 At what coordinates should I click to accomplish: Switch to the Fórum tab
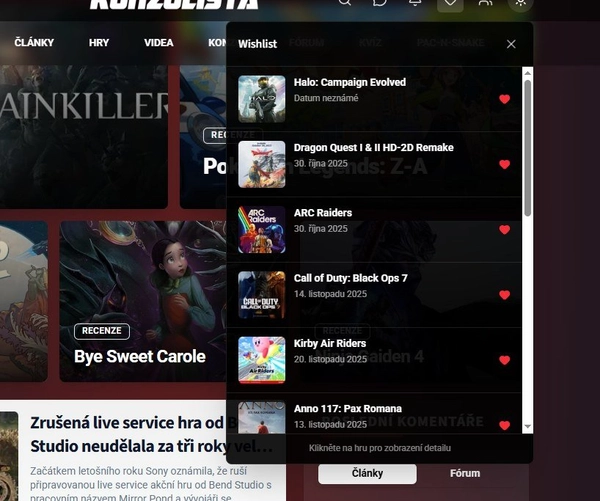[465, 473]
